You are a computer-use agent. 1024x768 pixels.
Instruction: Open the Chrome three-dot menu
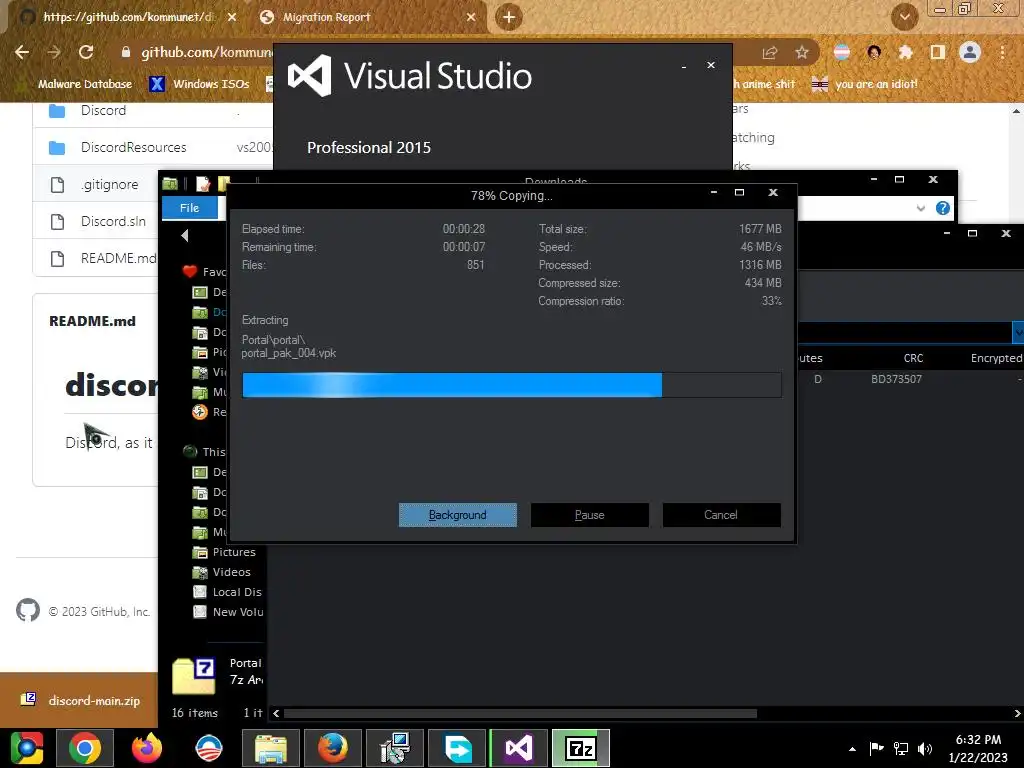click(1002, 52)
